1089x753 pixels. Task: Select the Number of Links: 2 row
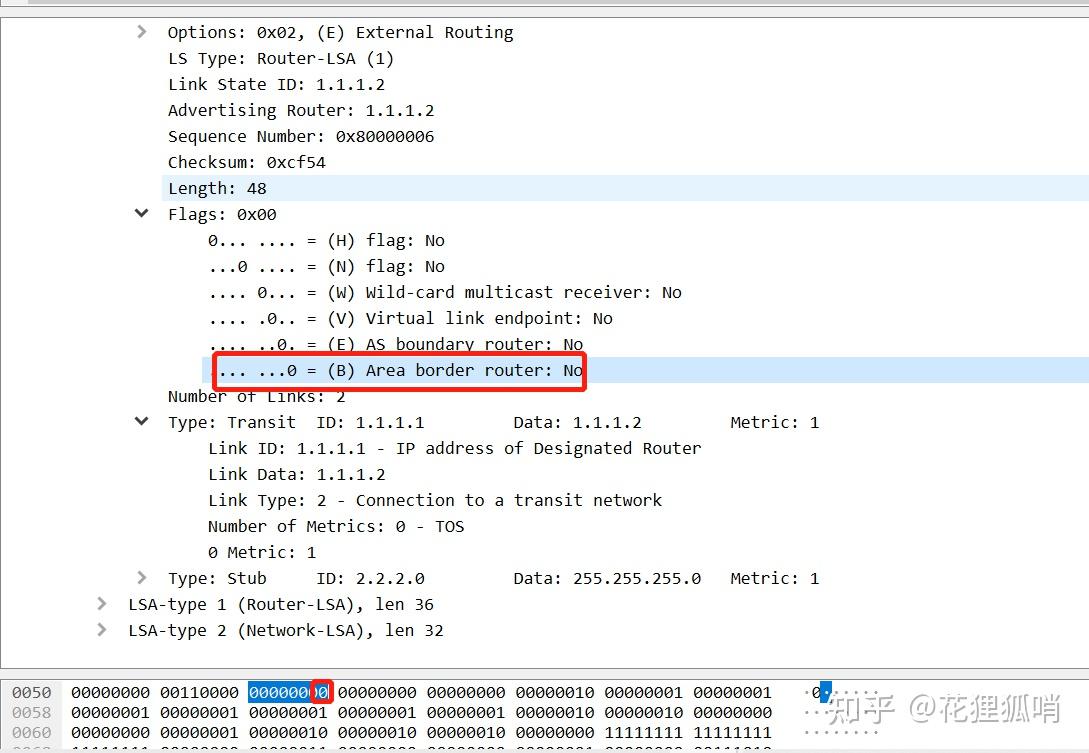pyautogui.click(x=256, y=397)
